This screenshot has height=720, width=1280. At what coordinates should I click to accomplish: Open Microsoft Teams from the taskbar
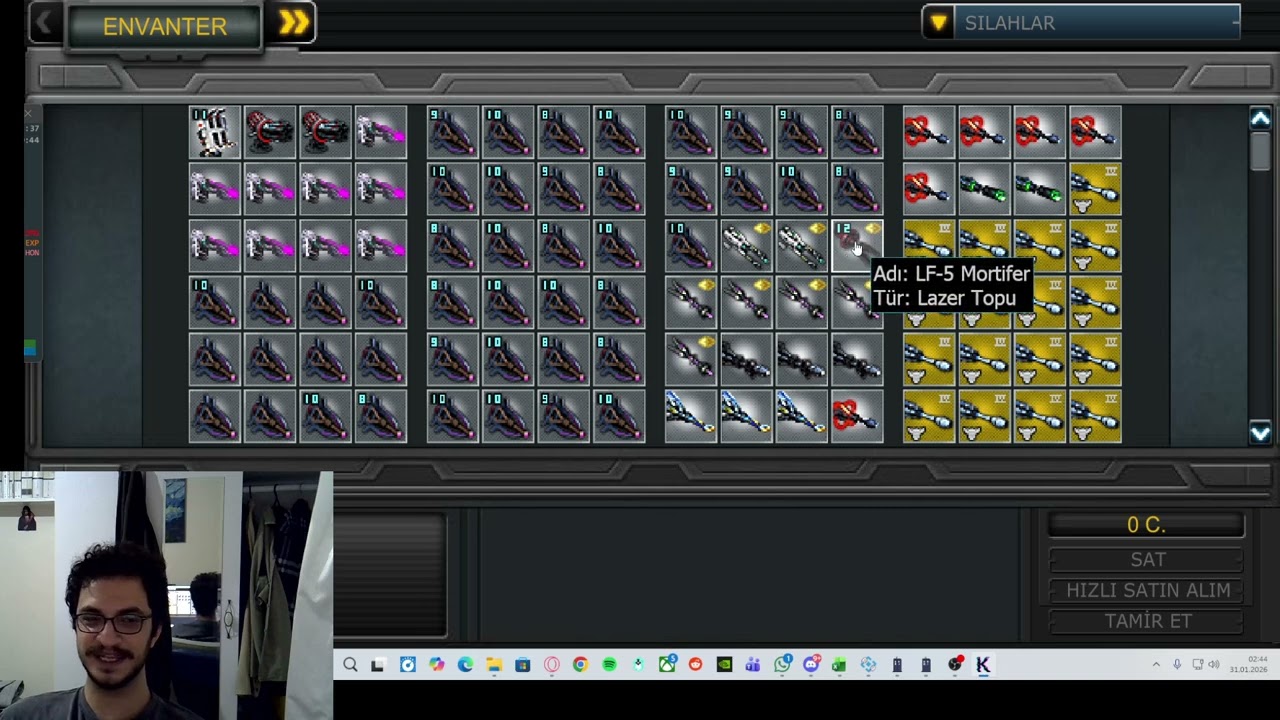(753, 665)
